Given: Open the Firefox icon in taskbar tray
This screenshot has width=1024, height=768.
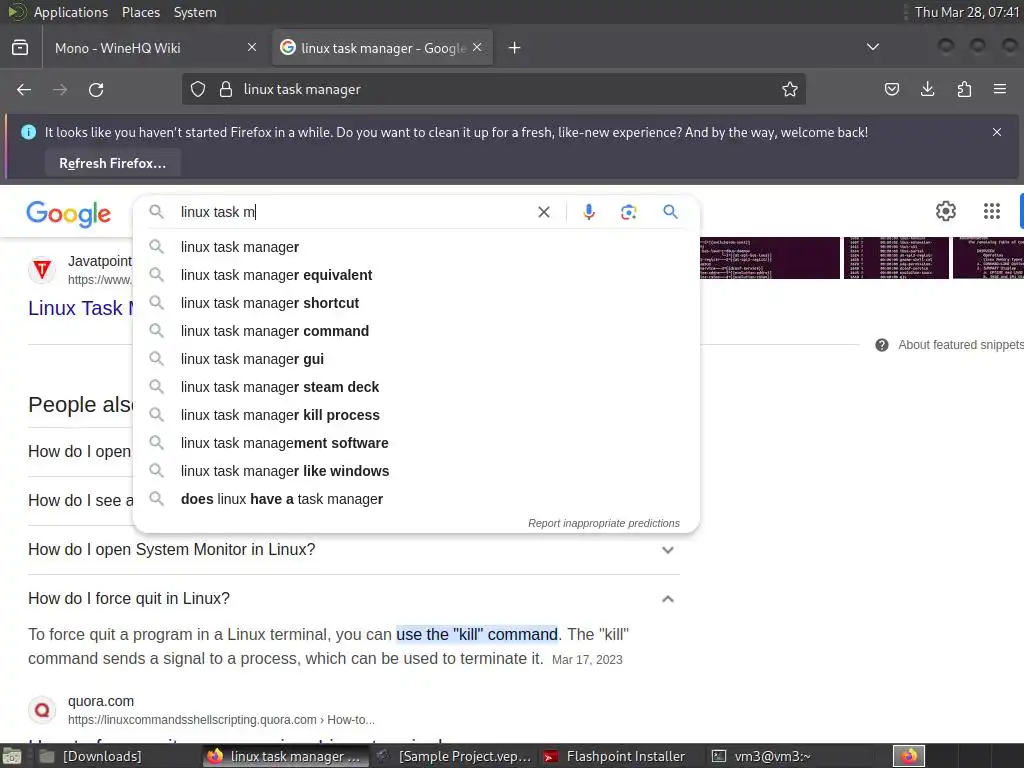Looking at the screenshot, I should click(x=909, y=756).
